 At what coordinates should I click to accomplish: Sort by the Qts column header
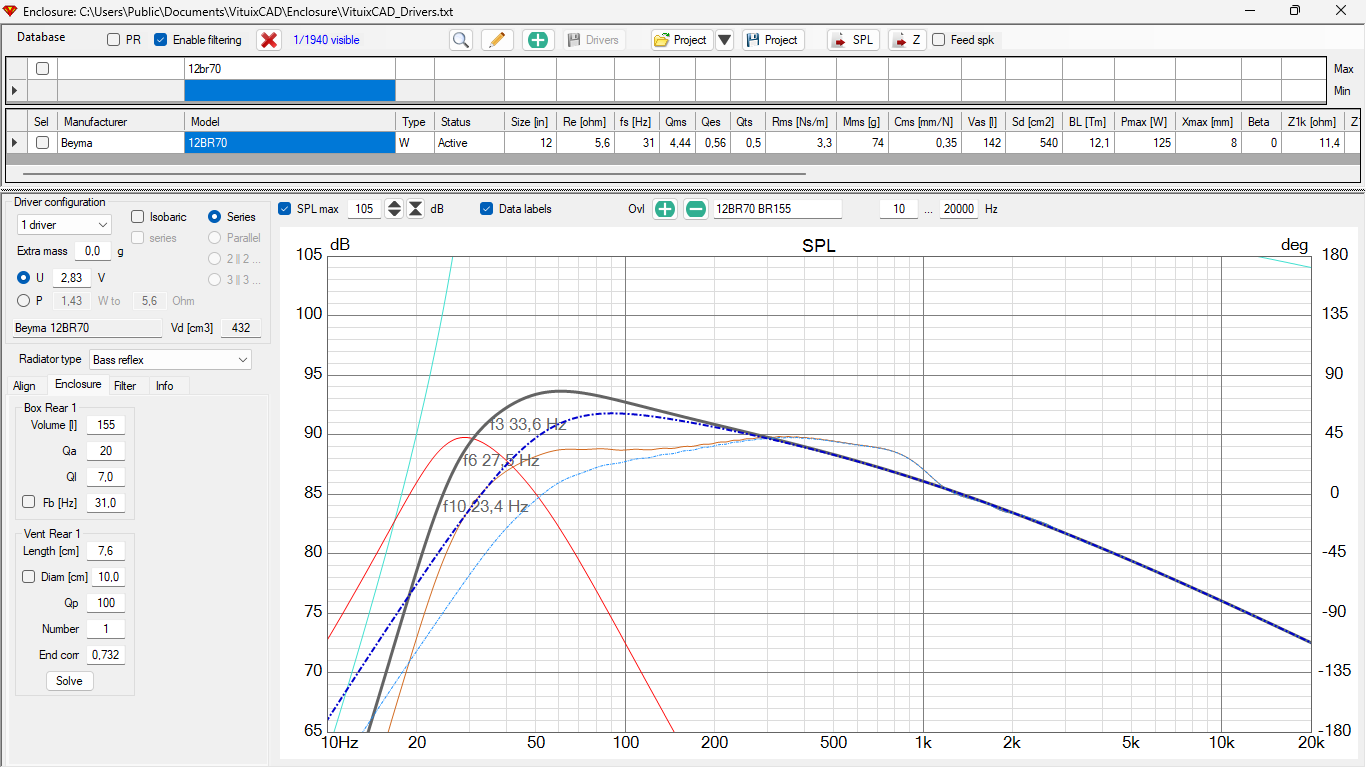(748, 122)
